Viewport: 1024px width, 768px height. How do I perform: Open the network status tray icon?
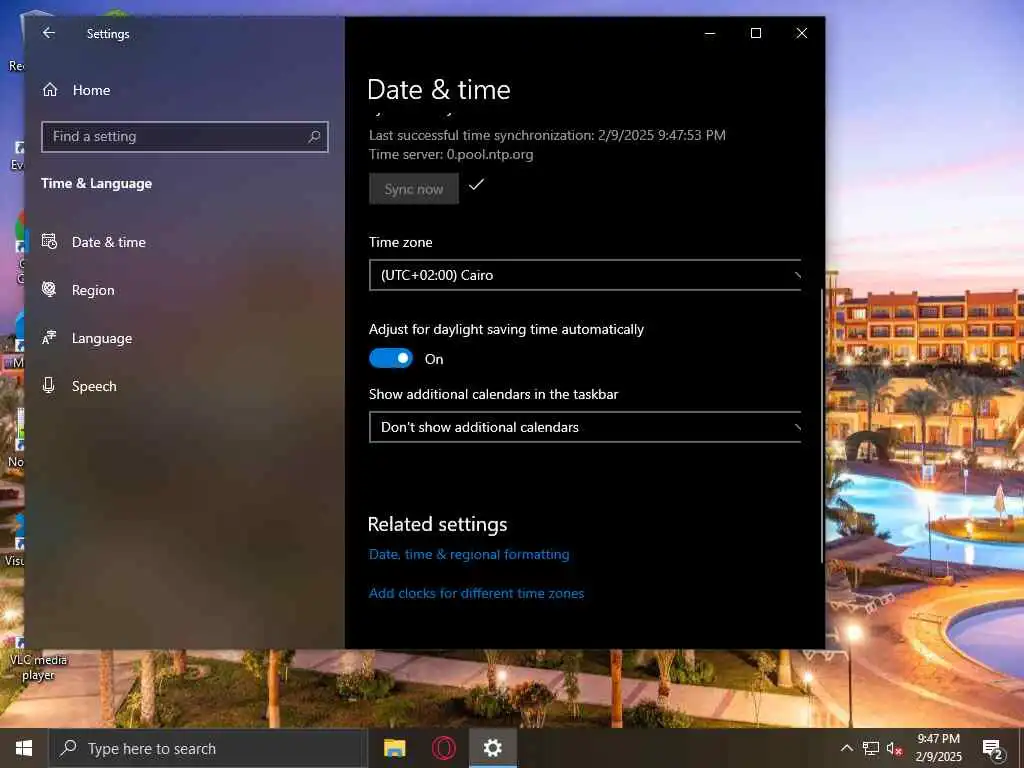coord(871,748)
